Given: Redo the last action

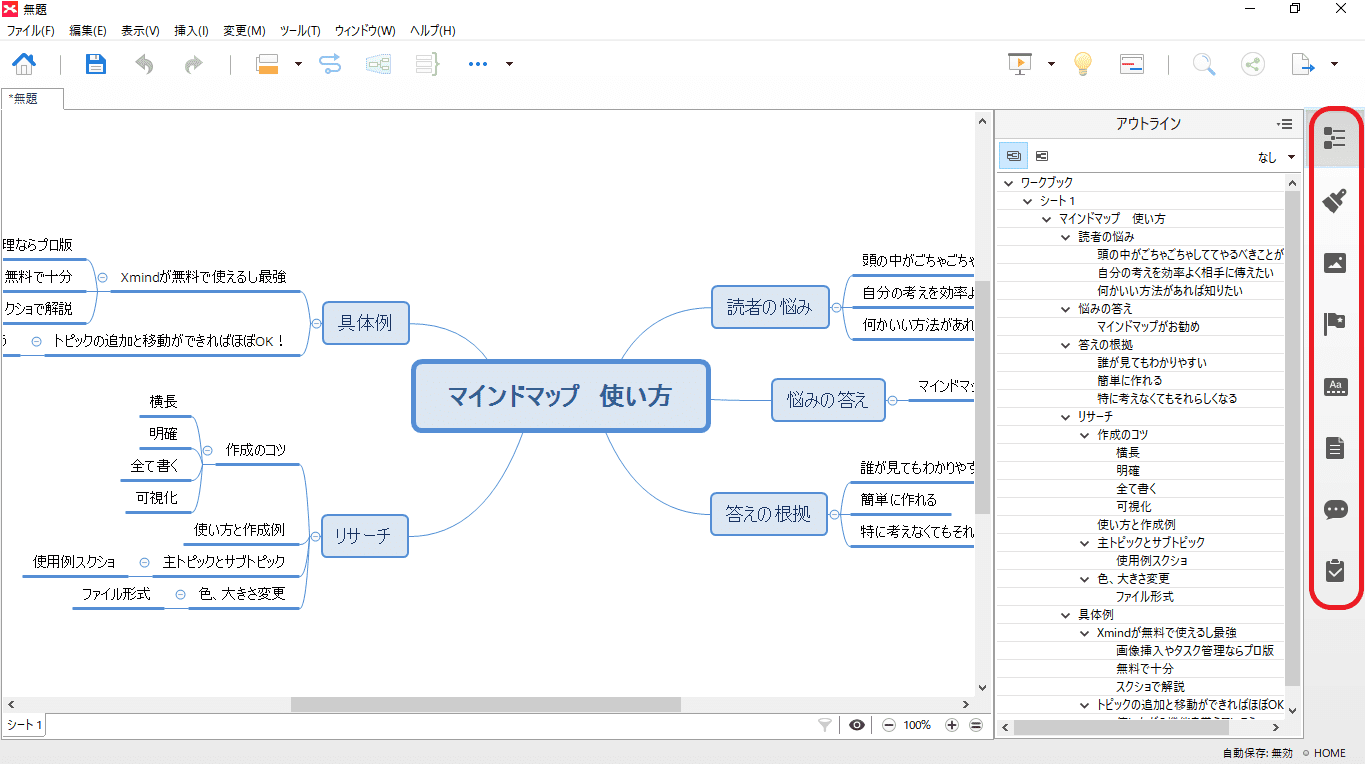Looking at the screenshot, I should click(193, 64).
